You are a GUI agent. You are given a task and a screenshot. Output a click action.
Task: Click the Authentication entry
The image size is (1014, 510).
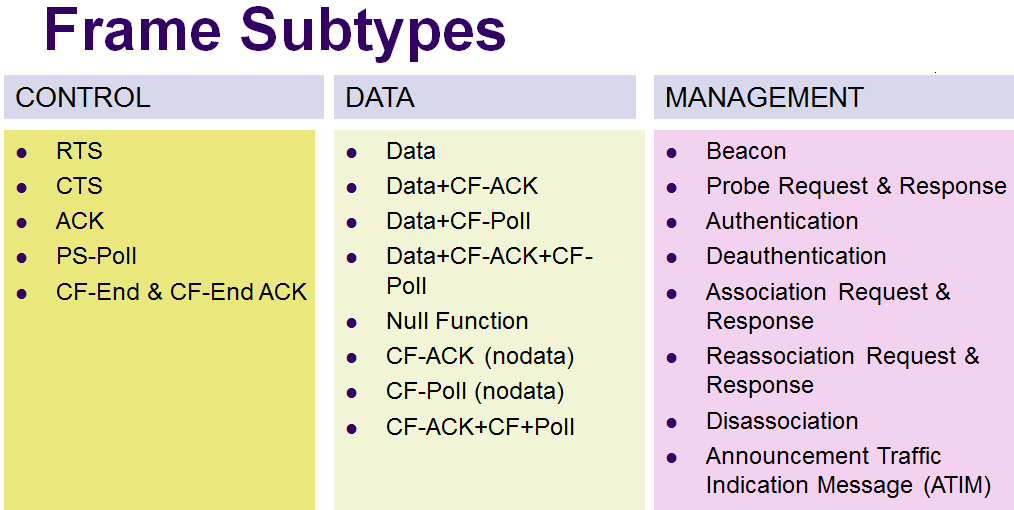pyautogui.click(x=782, y=222)
